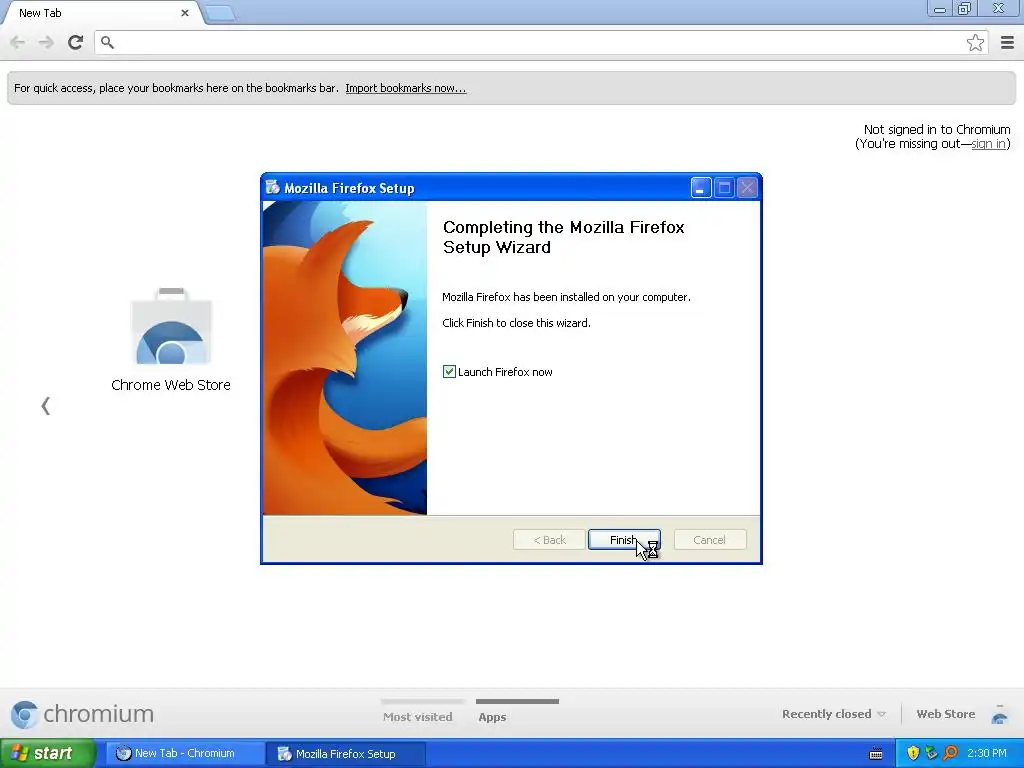Expand the Recently closed dropdown
Image resolution: width=1024 pixels, height=768 pixels.
point(834,714)
